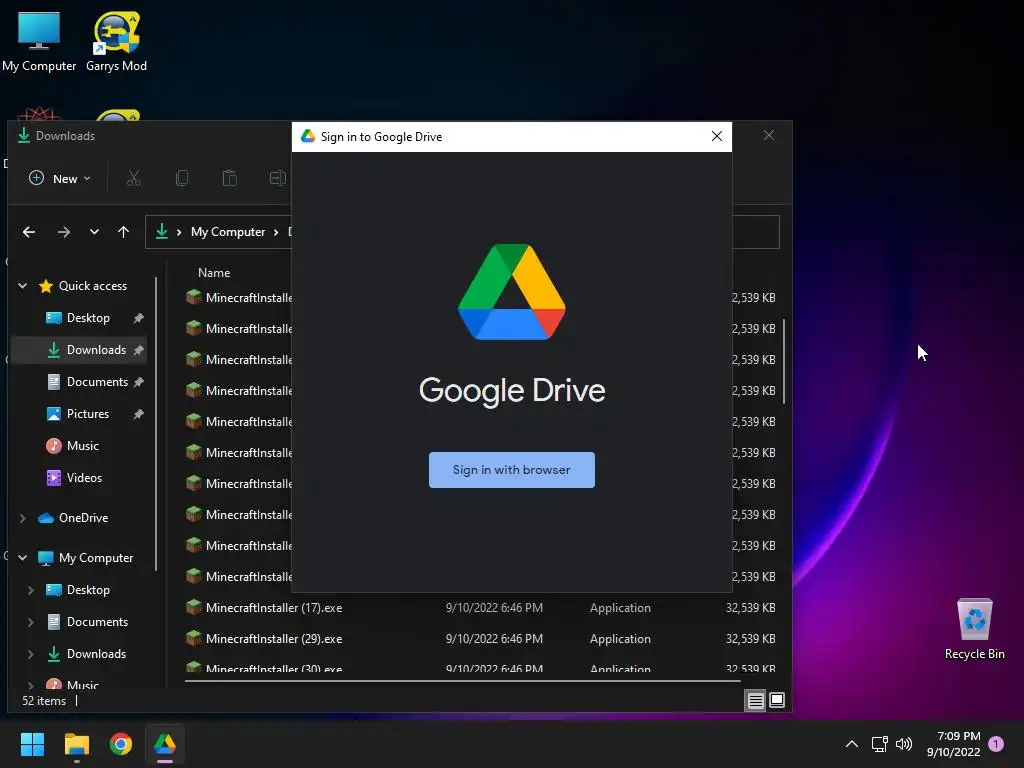Click the Copy icon in Explorer toolbar
1024x768 pixels.
[x=182, y=178]
